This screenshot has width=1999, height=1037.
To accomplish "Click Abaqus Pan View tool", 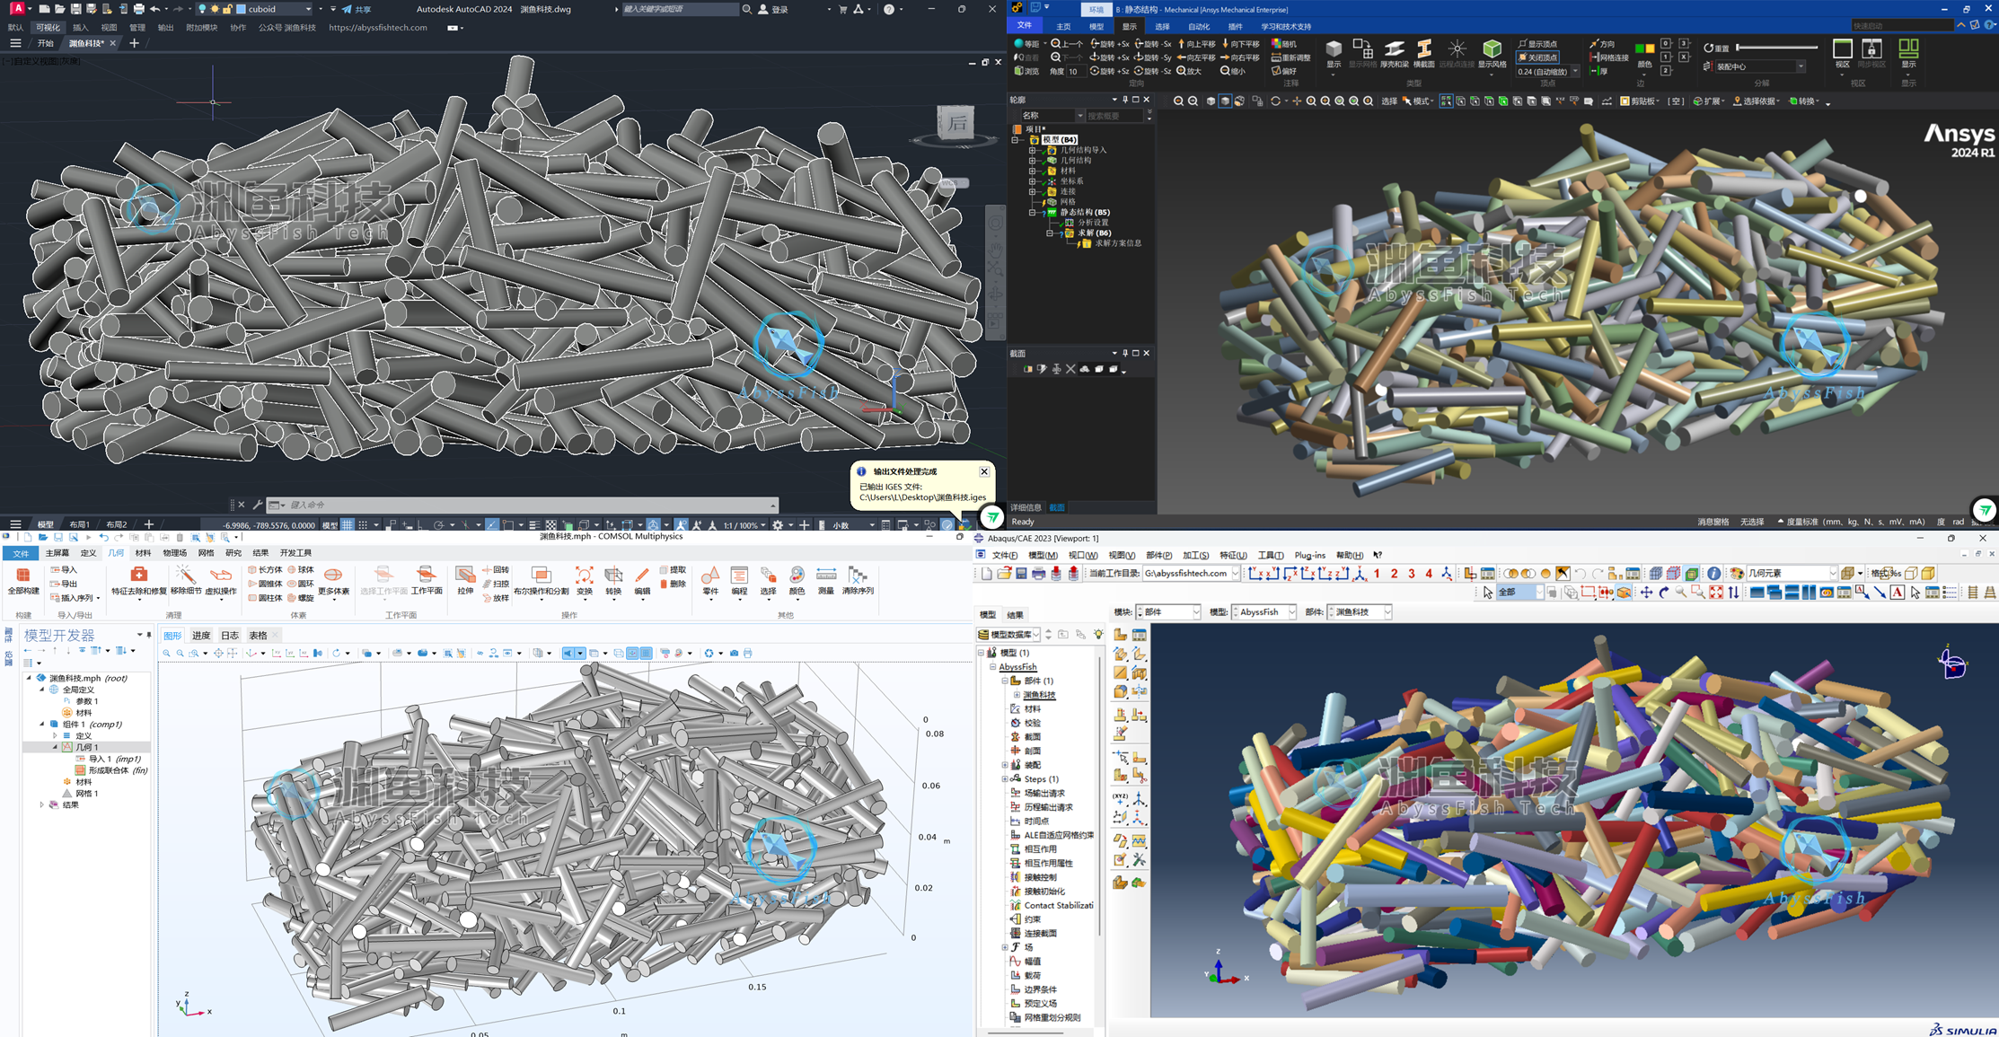I will (1646, 593).
